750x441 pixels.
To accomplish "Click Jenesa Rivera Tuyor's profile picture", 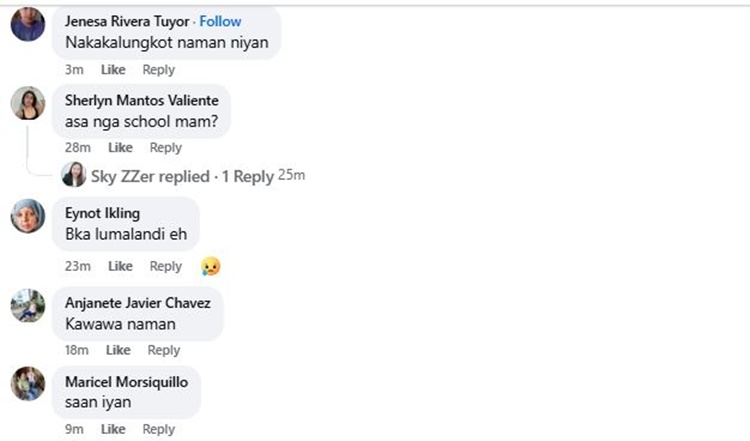I will pyautogui.click(x=27, y=24).
